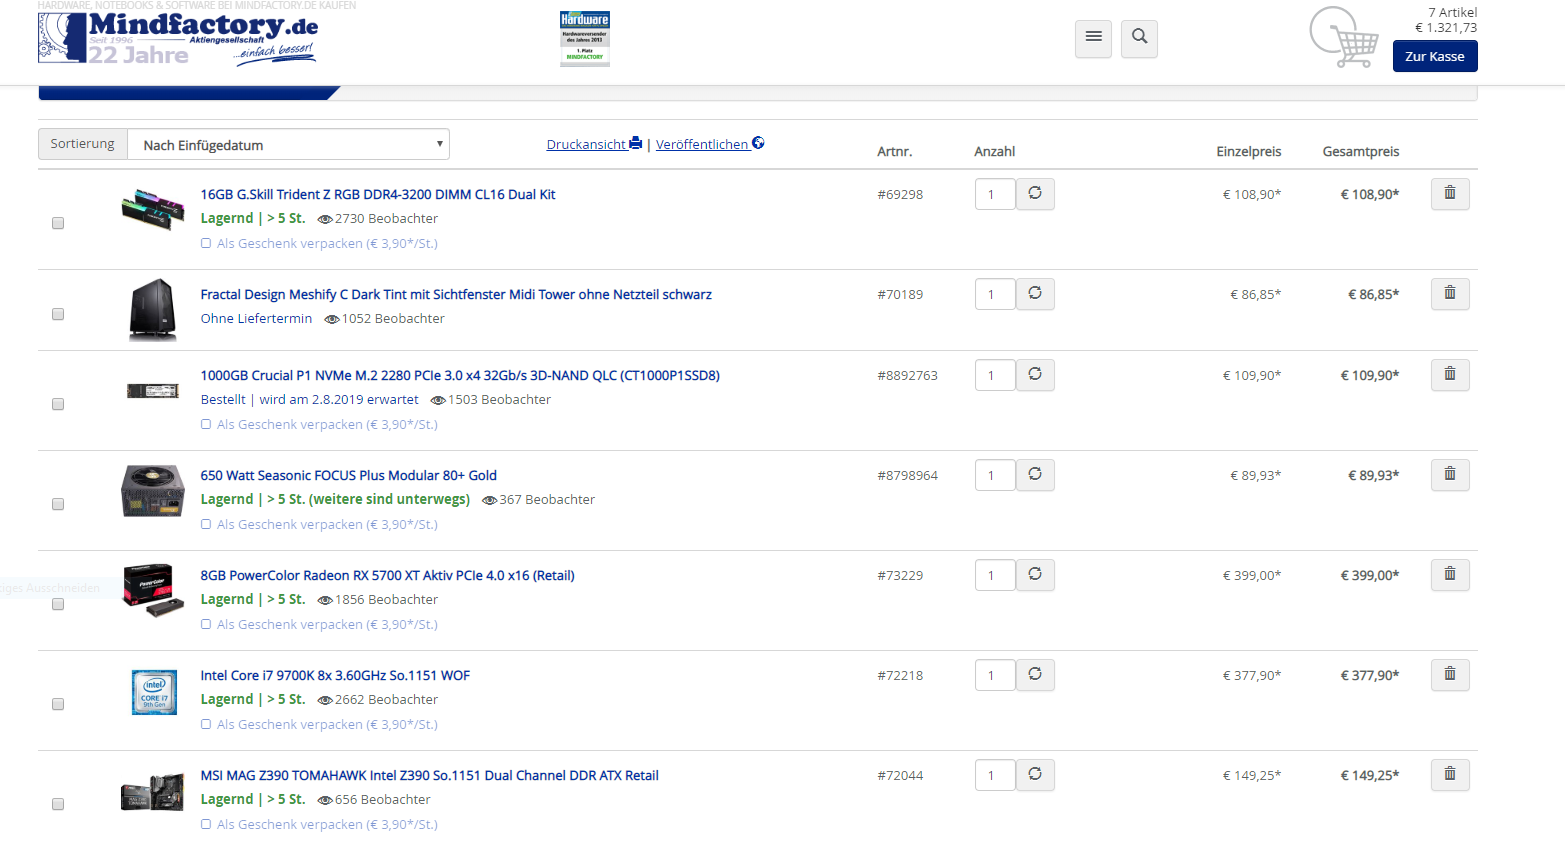Viewport: 1565px width, 847px height.
Task: Open 1000GB Crucial P1 NVMe product link
Action: point(460,375)
